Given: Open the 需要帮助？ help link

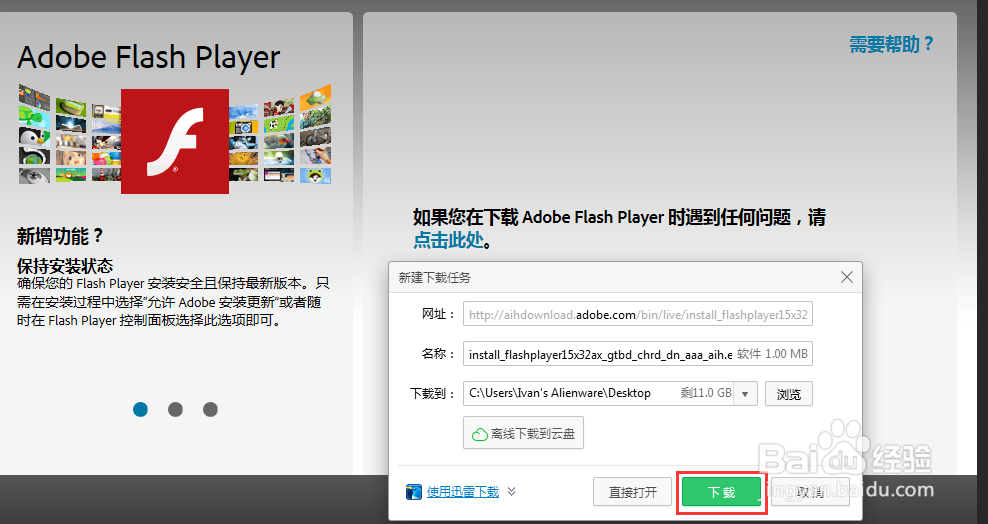Looking at the screenshot, I should [891, 44].
